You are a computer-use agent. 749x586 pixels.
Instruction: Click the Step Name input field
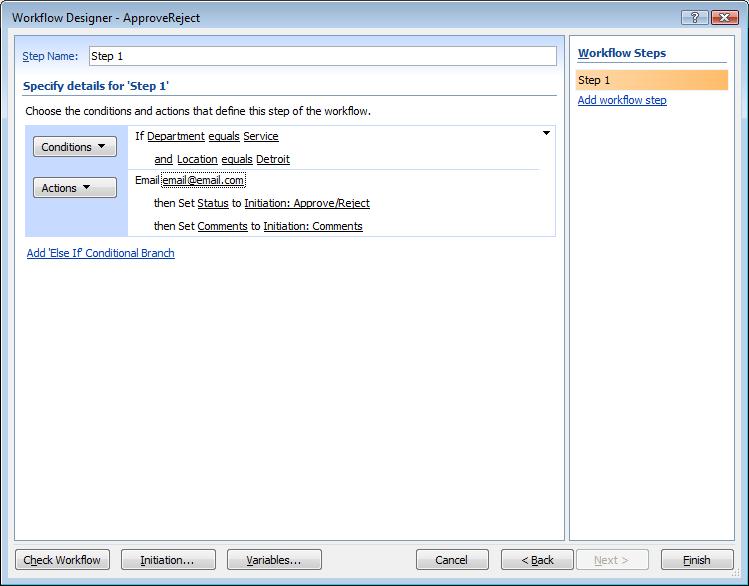pos(322,56)
